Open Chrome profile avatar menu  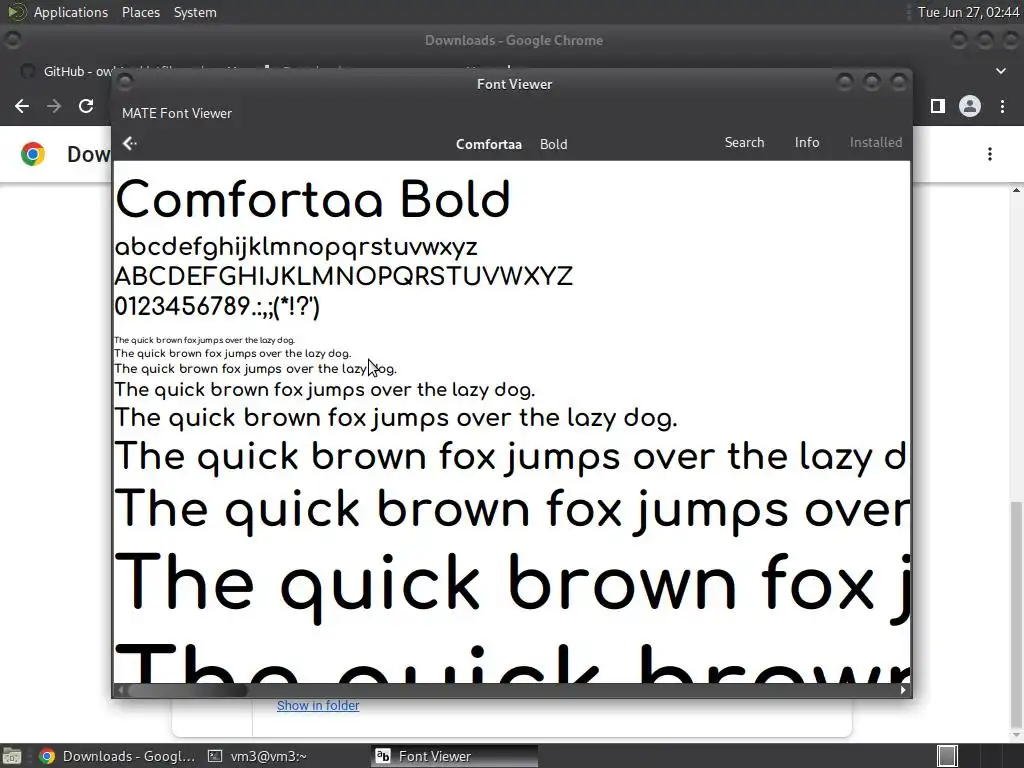[970, 106]
